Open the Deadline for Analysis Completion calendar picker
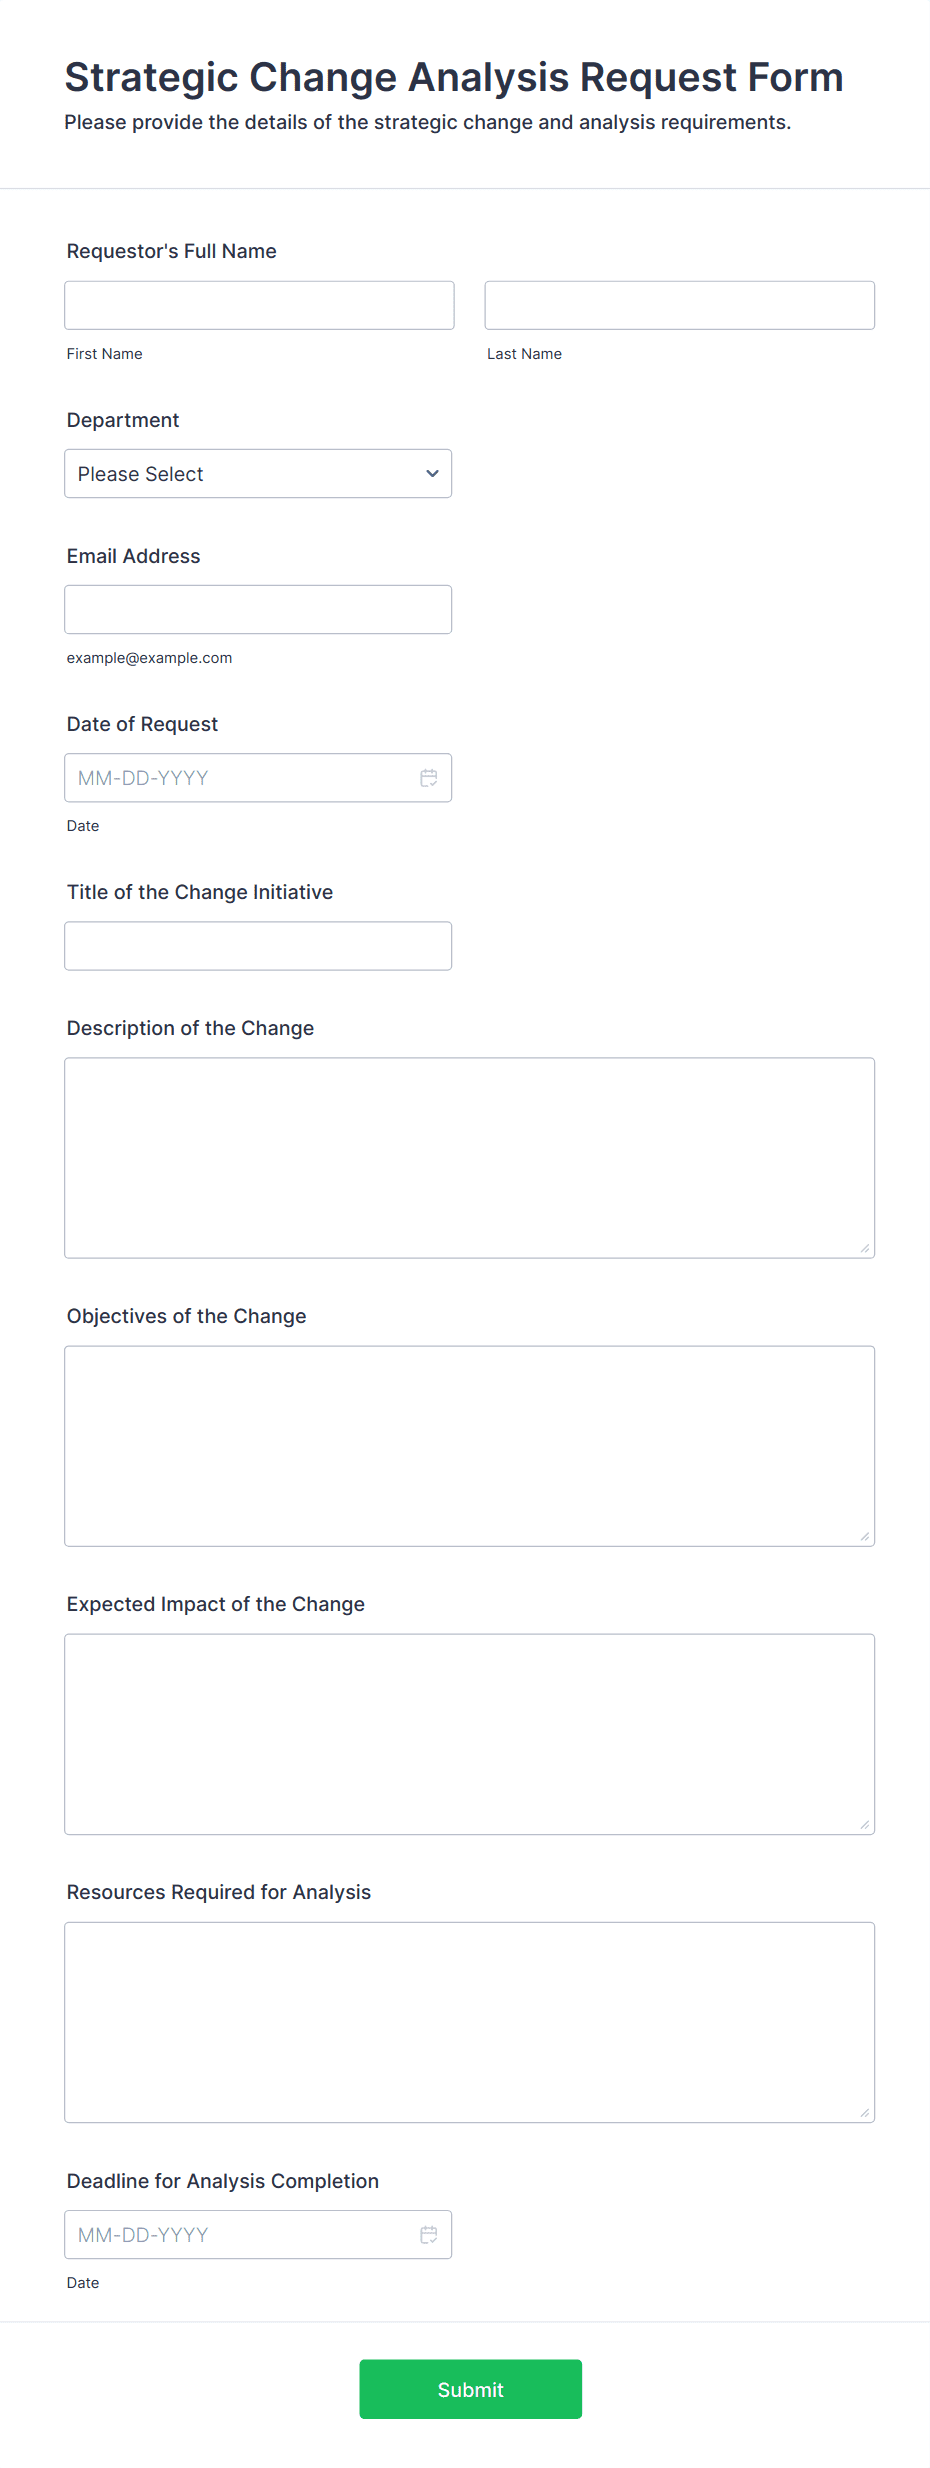Image resolution: width=930 pixels, height=2468 pixels. click(429, 2234)
